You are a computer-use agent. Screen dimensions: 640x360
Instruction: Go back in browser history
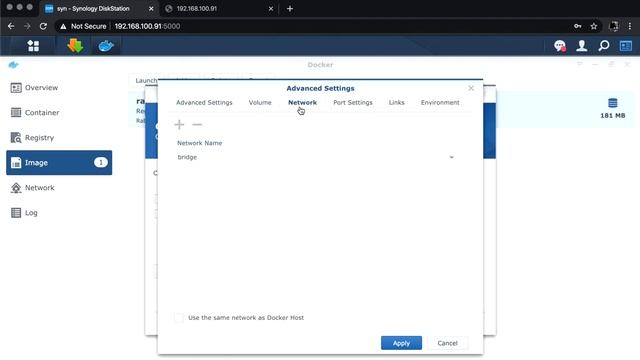pyautogui.click(x=11, y=26)
